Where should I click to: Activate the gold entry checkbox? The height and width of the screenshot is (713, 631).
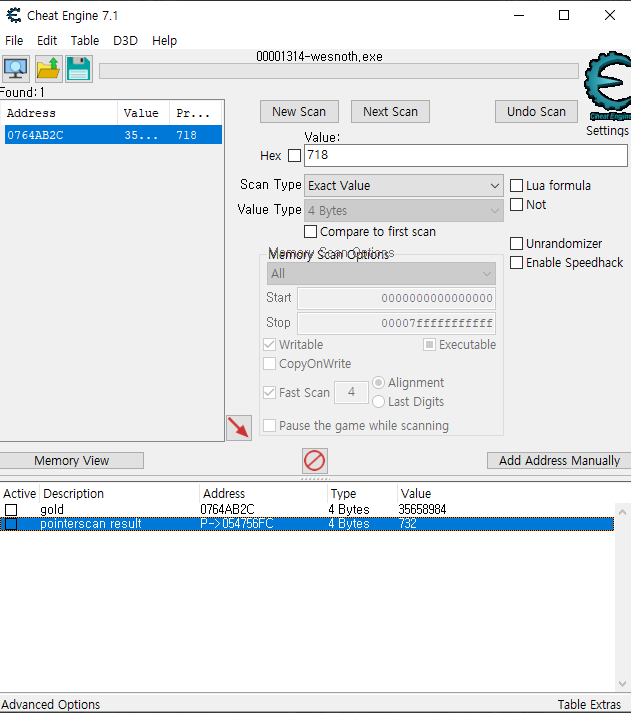(x=11, y=510)
